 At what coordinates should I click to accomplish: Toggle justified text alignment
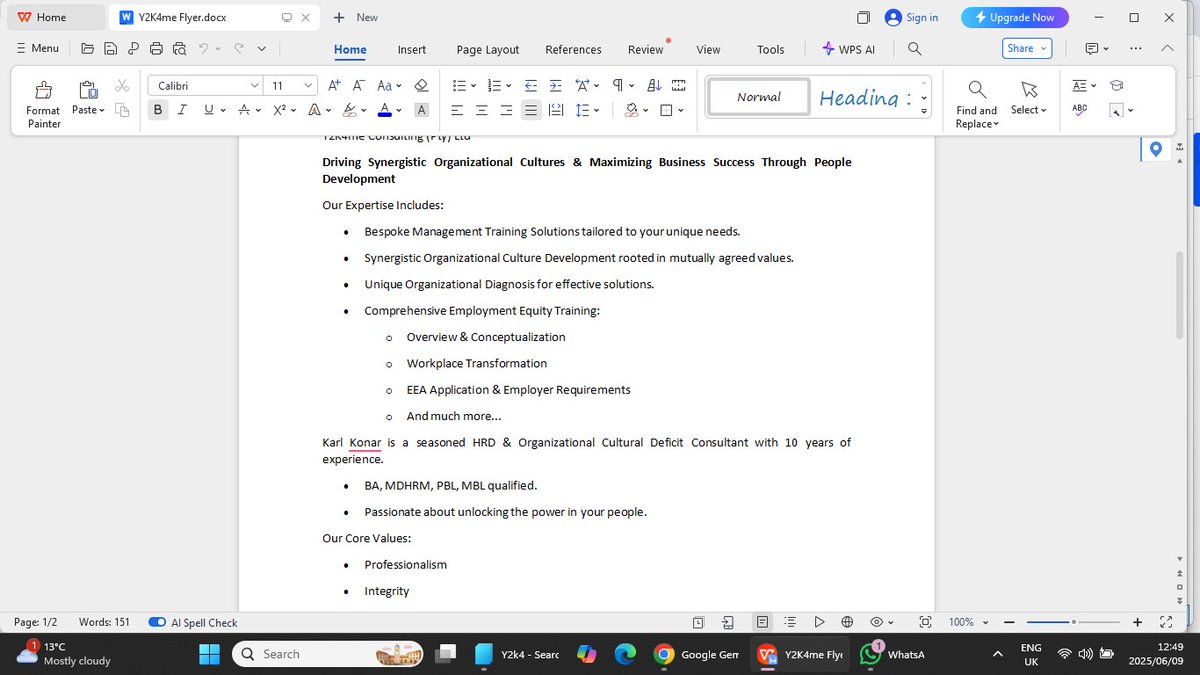[531, 110]
